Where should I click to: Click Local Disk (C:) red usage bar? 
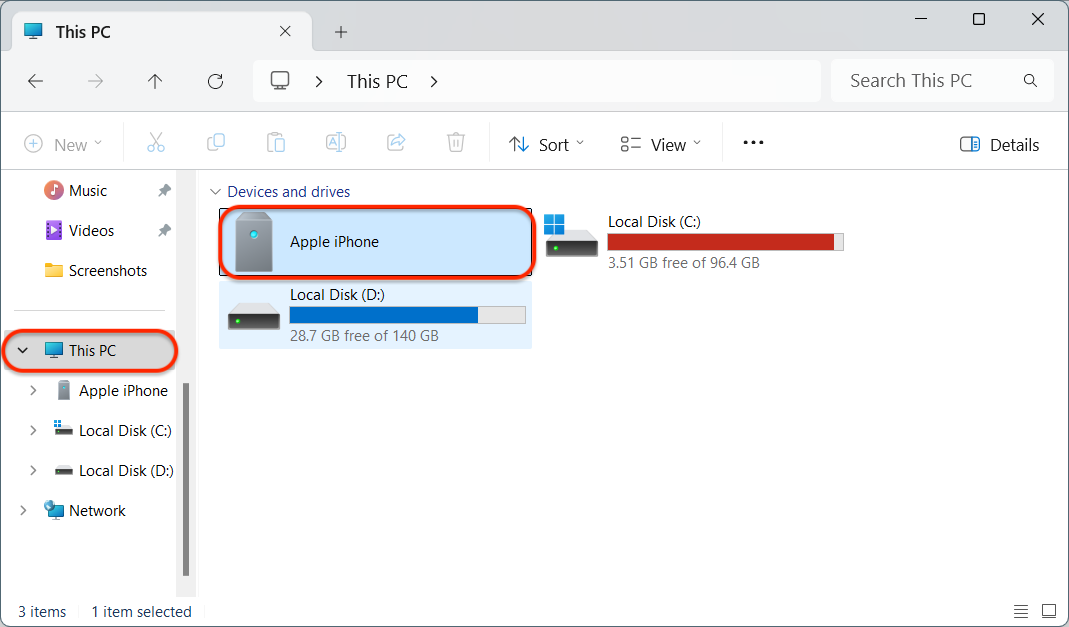(725, 242)
